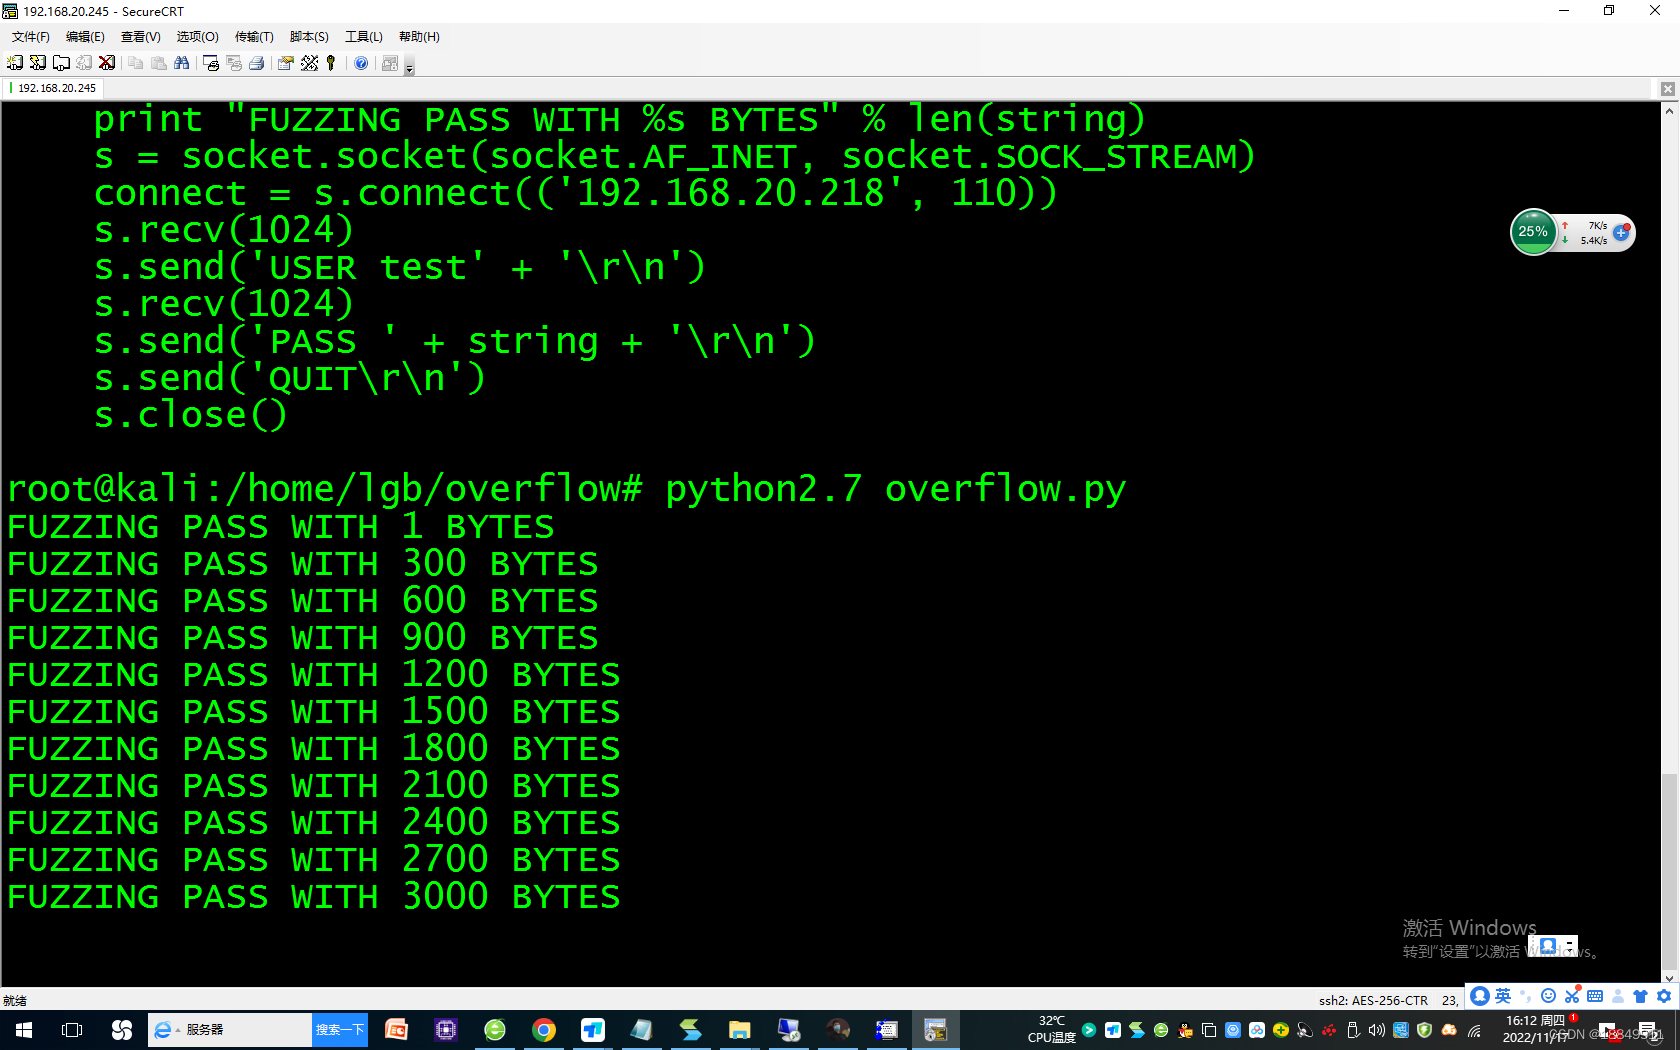
Task: Open Find with the binoculars icon
Action: (182, 63)
